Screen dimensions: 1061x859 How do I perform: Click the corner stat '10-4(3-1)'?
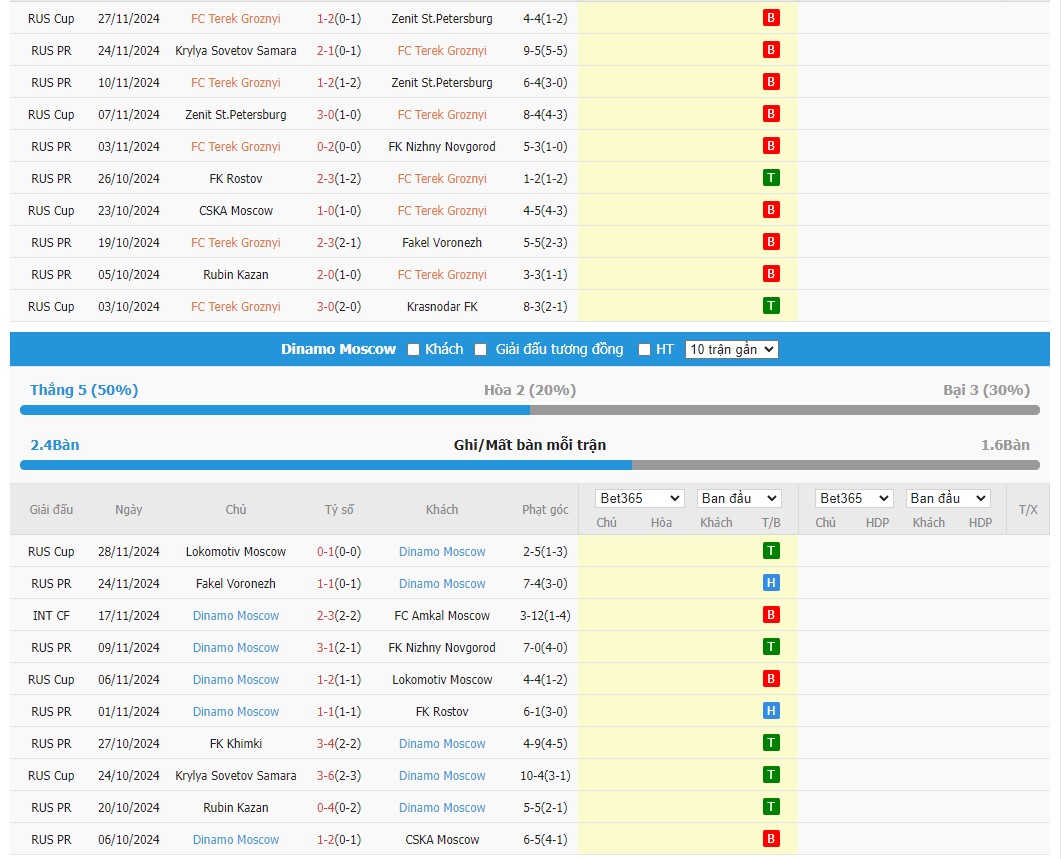point(545,776)
